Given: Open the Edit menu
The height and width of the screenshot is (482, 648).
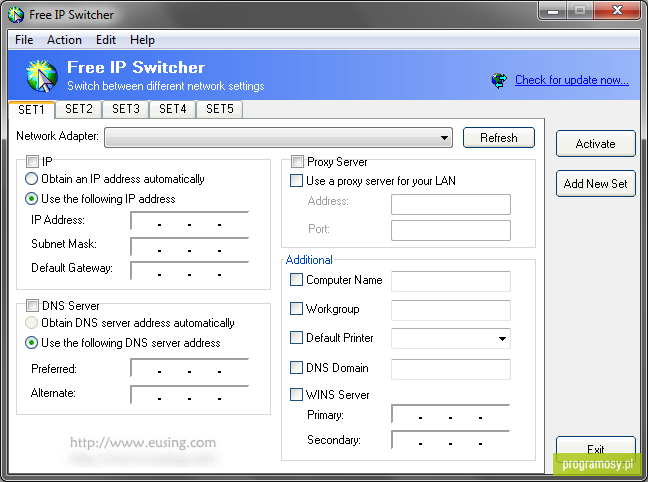Looking at the screenshot, I should 106,40.
